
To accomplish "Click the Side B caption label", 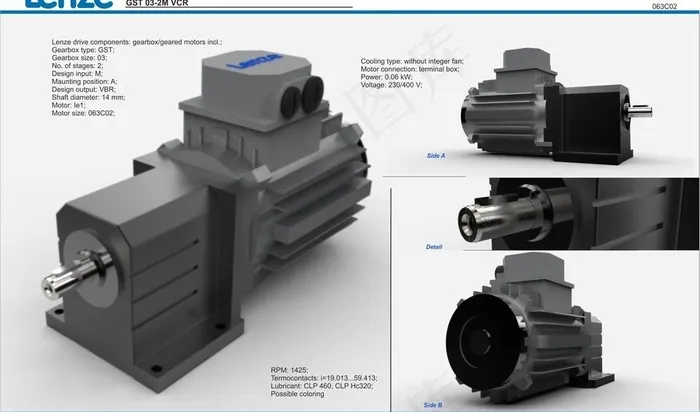I will click(x=433, y=404).
